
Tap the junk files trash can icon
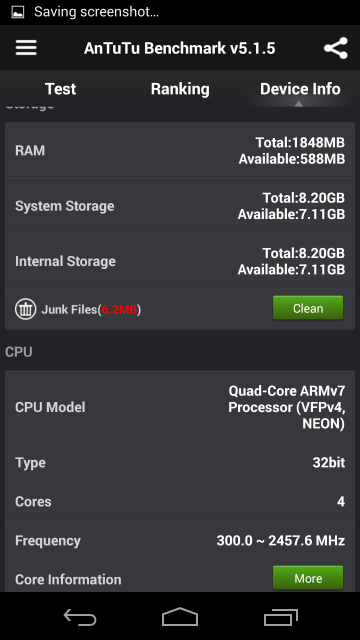25,309
